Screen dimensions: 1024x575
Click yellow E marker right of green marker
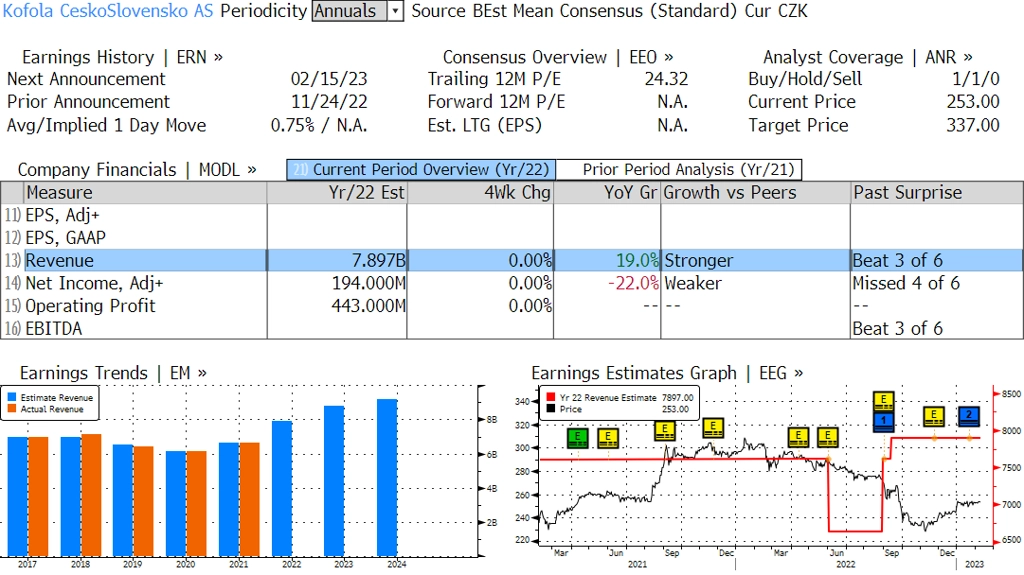(x=608, y=437)
